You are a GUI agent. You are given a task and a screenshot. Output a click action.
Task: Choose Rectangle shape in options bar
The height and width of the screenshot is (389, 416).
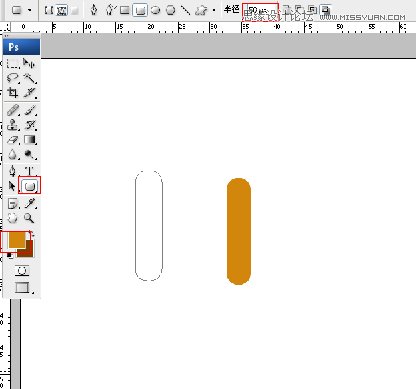click(125, 10)
